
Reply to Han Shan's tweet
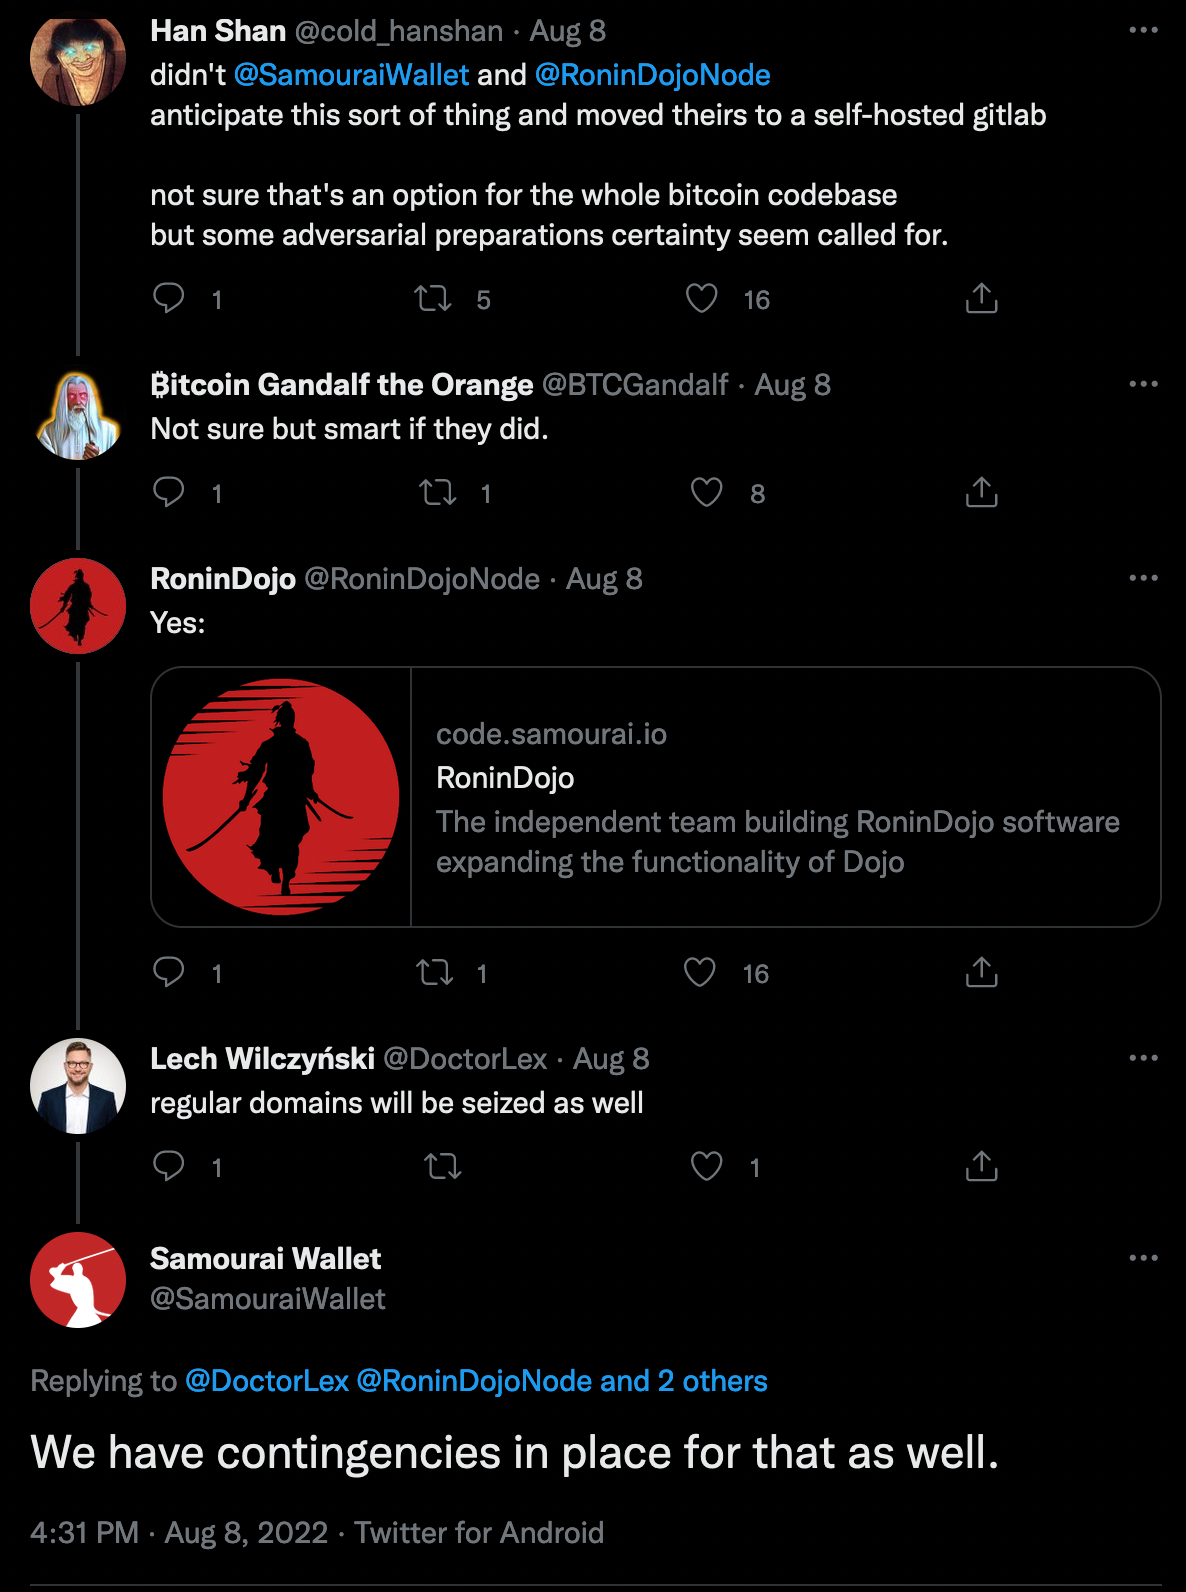click(169, 298)
